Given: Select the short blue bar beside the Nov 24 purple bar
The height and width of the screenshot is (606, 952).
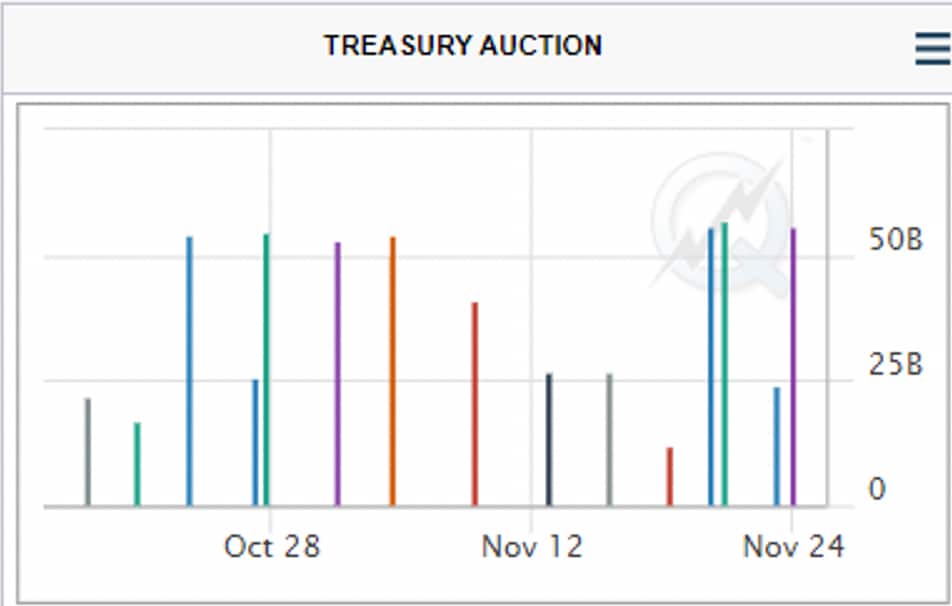Looking at the screenshot, I should 776,446.
